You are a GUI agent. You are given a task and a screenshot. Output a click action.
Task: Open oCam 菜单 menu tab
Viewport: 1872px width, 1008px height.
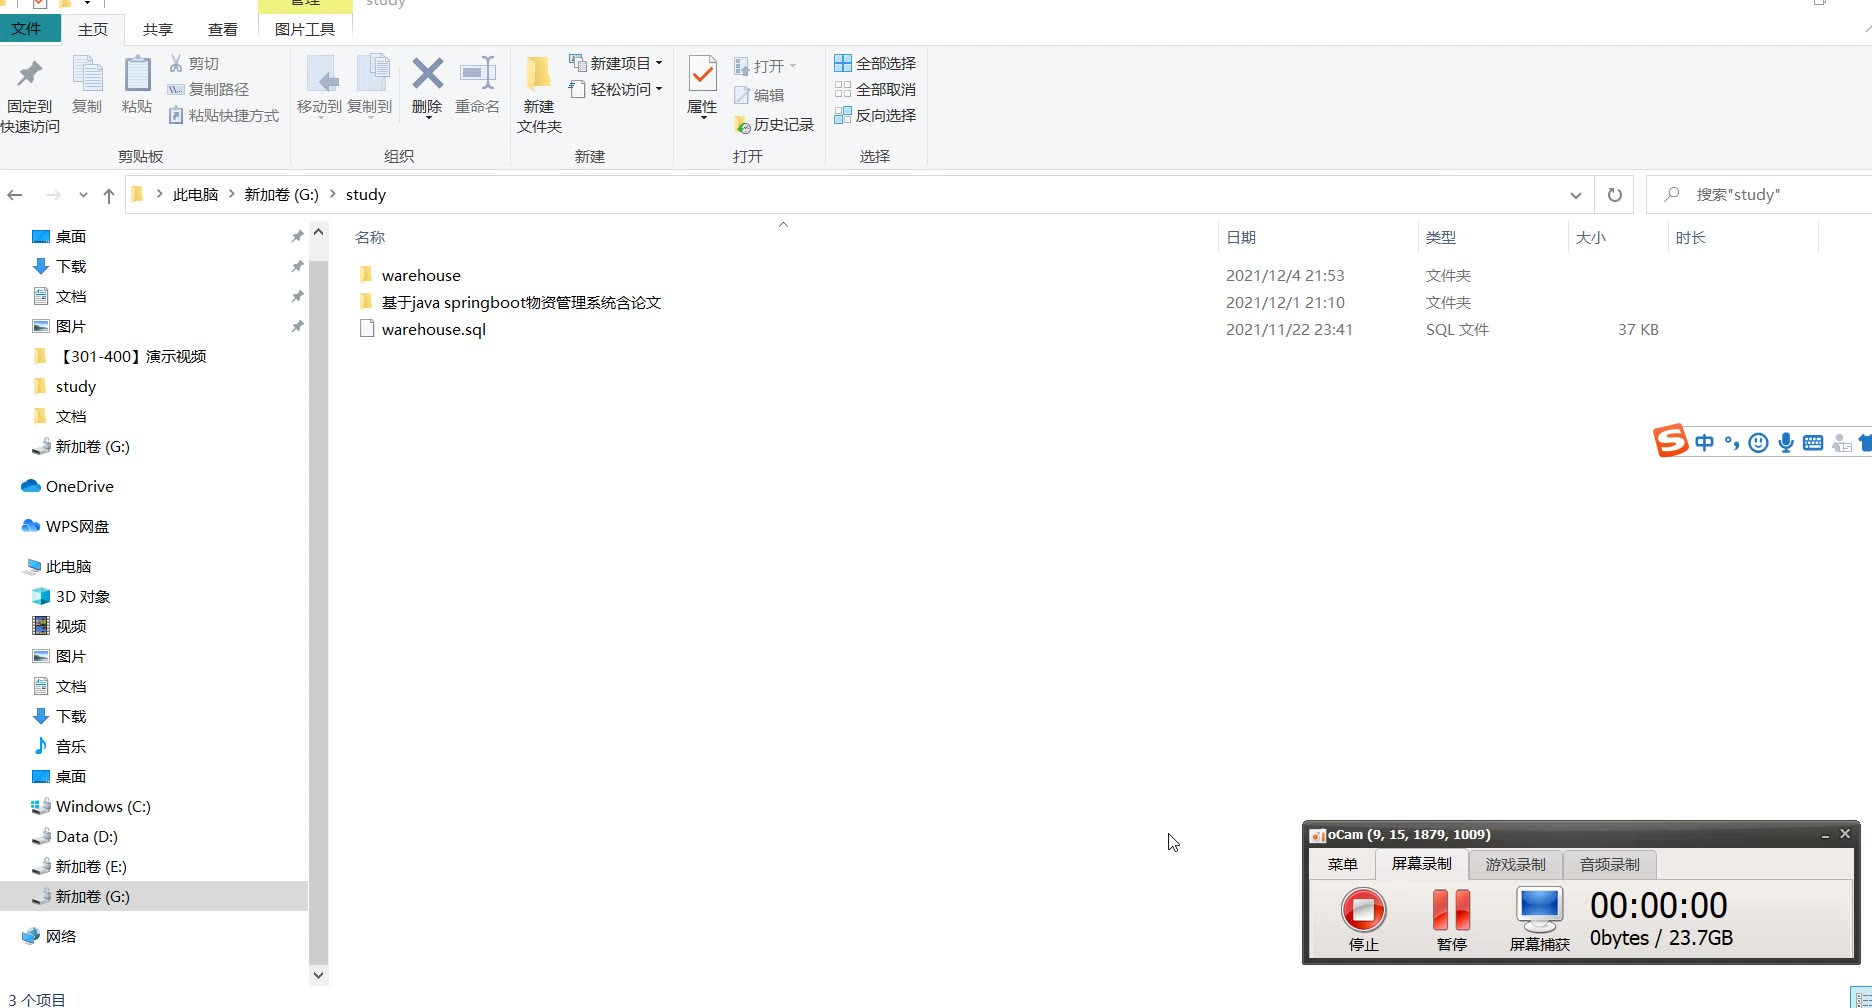[1343, 864]
